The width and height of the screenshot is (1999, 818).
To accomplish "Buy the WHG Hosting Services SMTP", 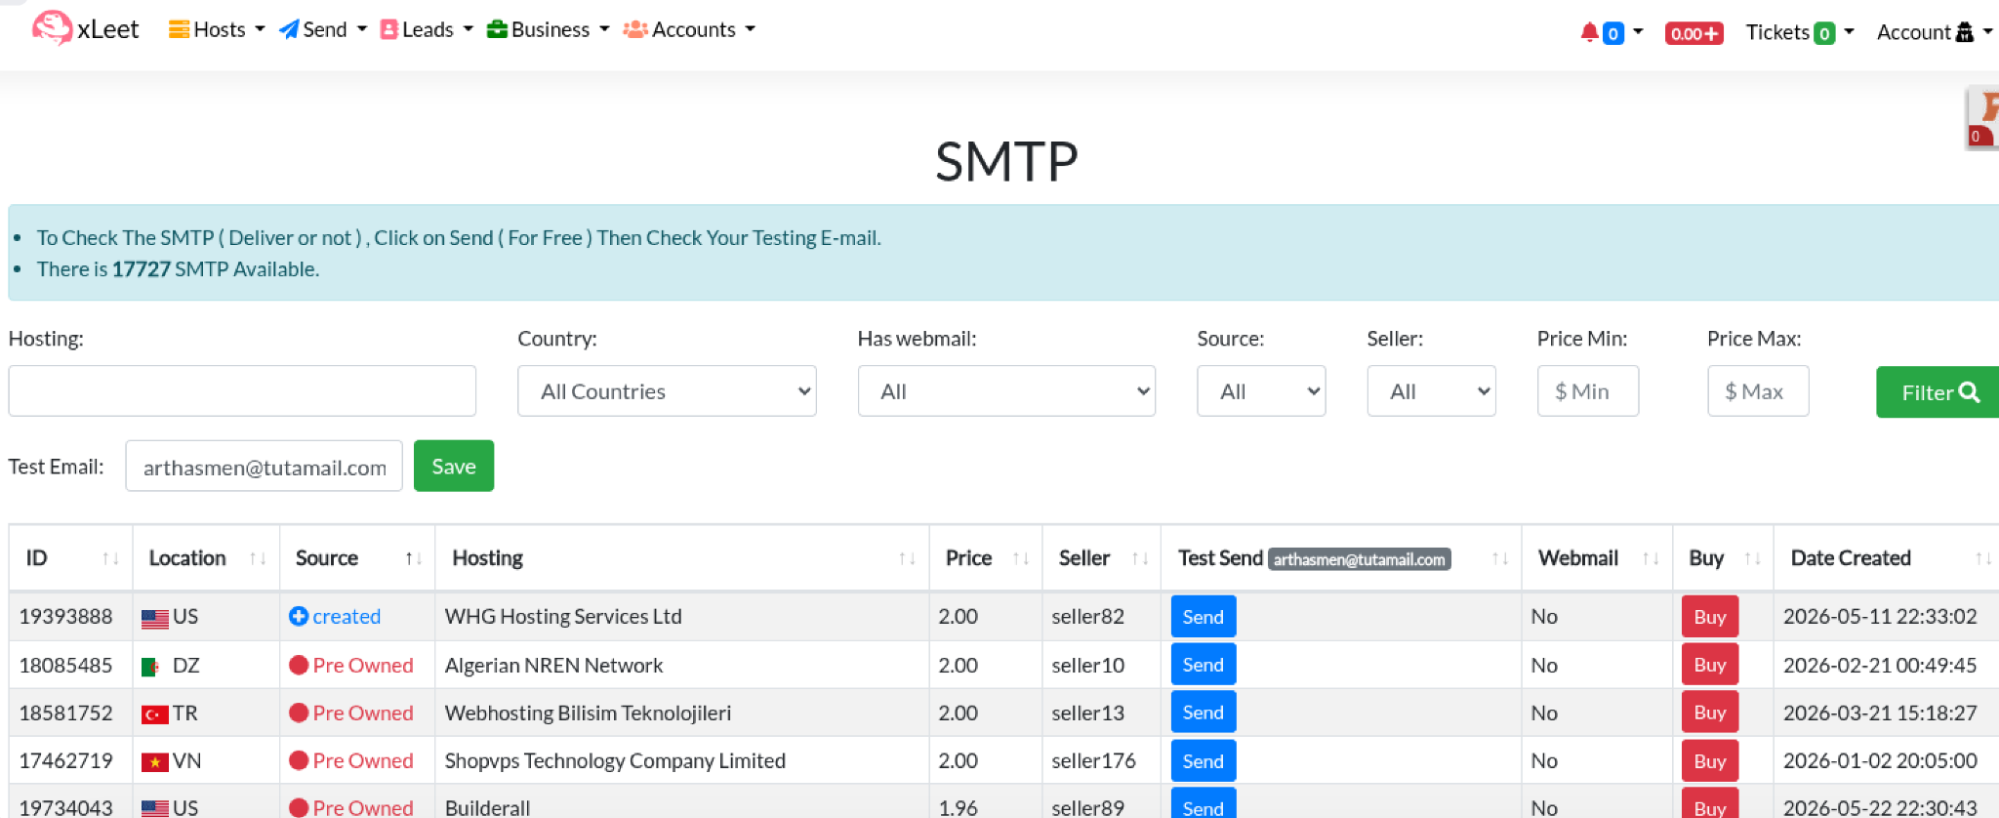I will pos(1710,617).
